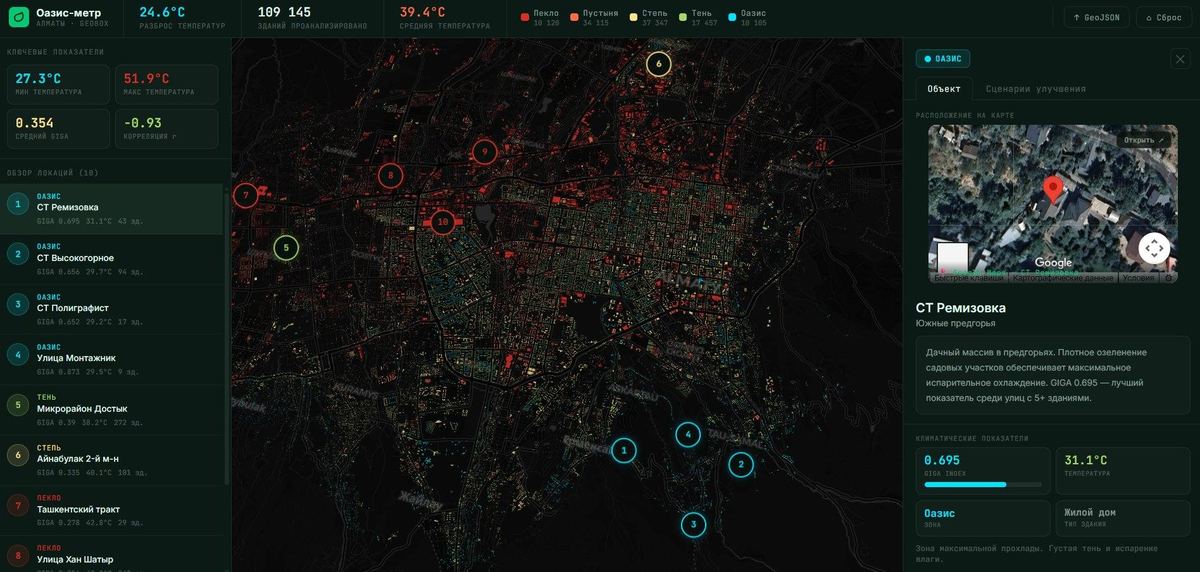Screen dimensions: 1200x572
Task: Toggle the Пустыня zone in legend
Action: point(595,17)
